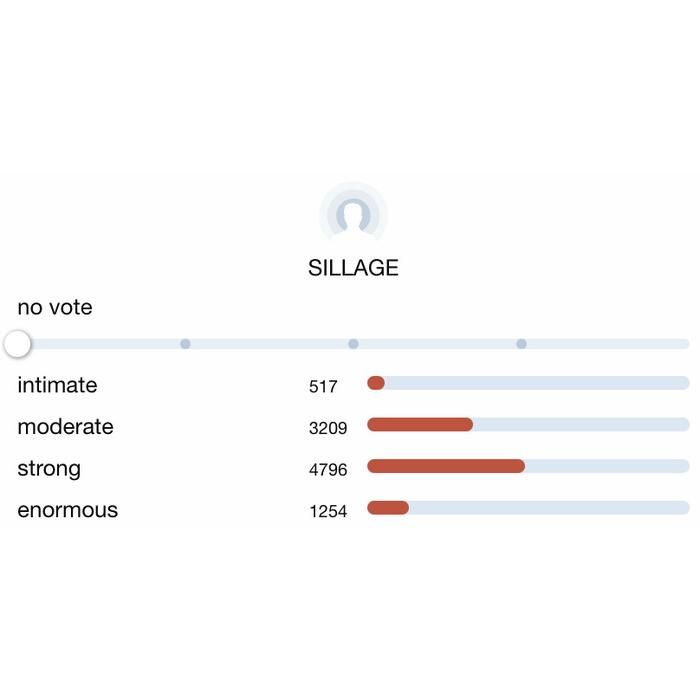Pick the 'enormous' sillage label
700x700 pixels.
(67, 510)
